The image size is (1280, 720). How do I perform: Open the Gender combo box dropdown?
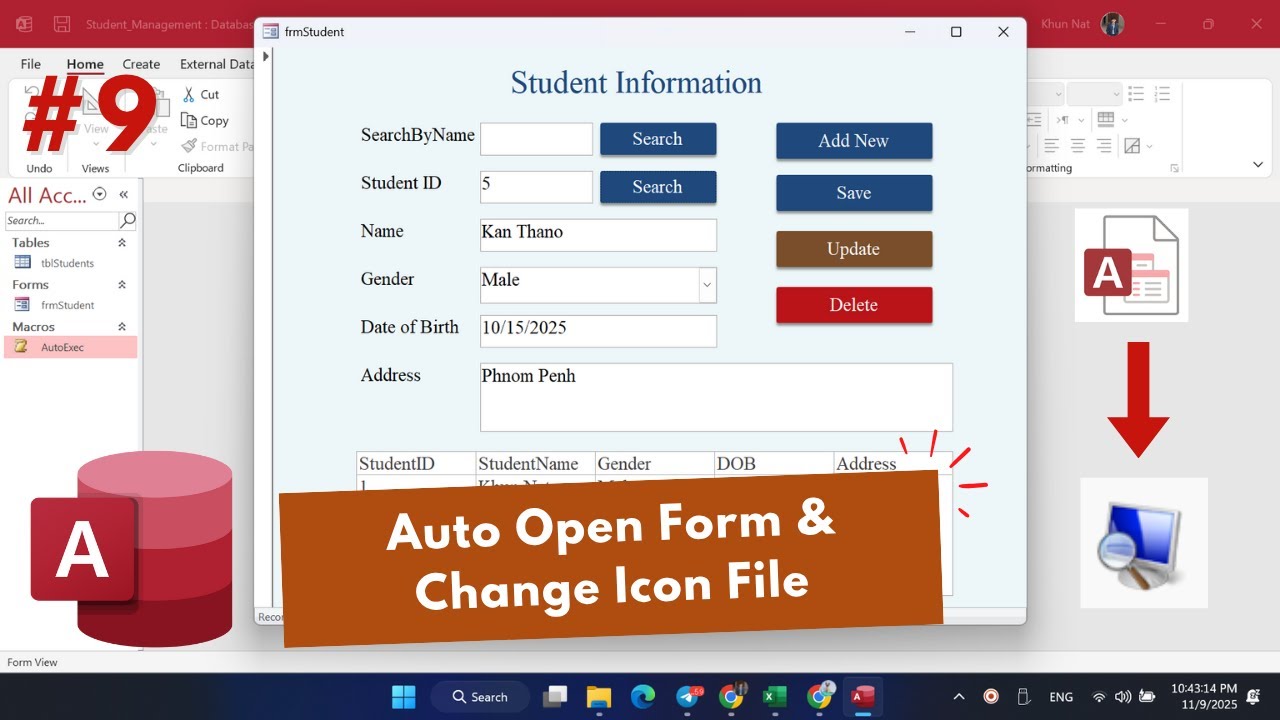(707, 285)
